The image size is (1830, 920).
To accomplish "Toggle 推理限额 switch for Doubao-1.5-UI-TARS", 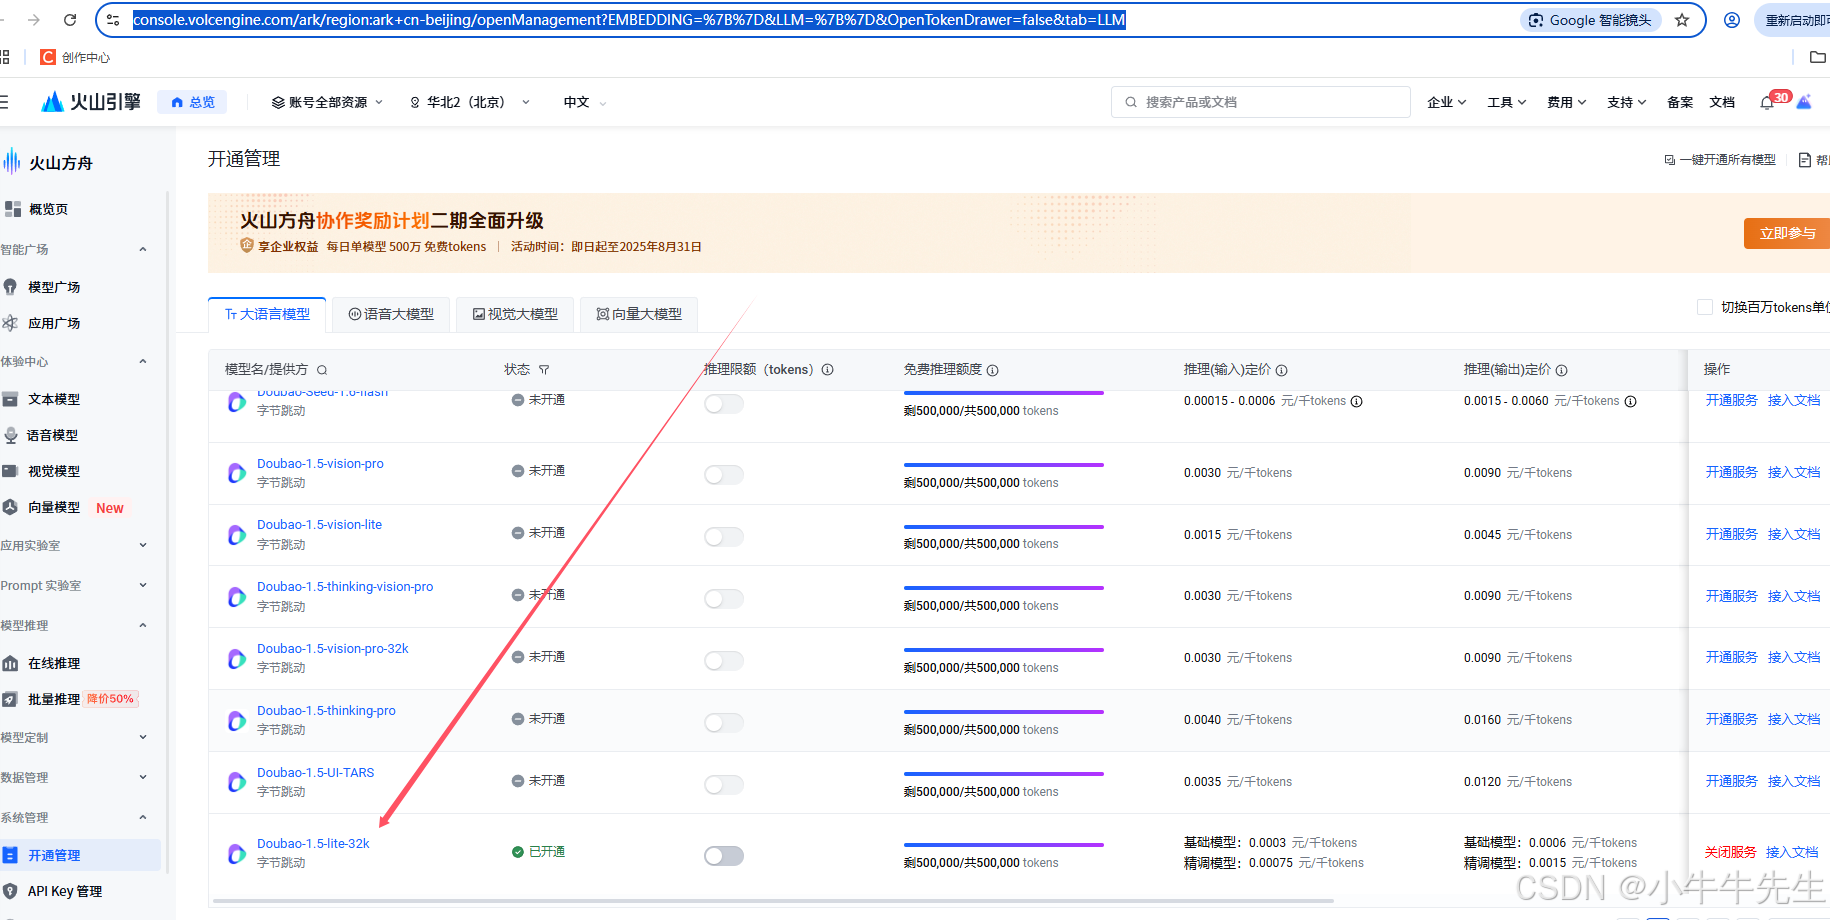I will (724, 785).
